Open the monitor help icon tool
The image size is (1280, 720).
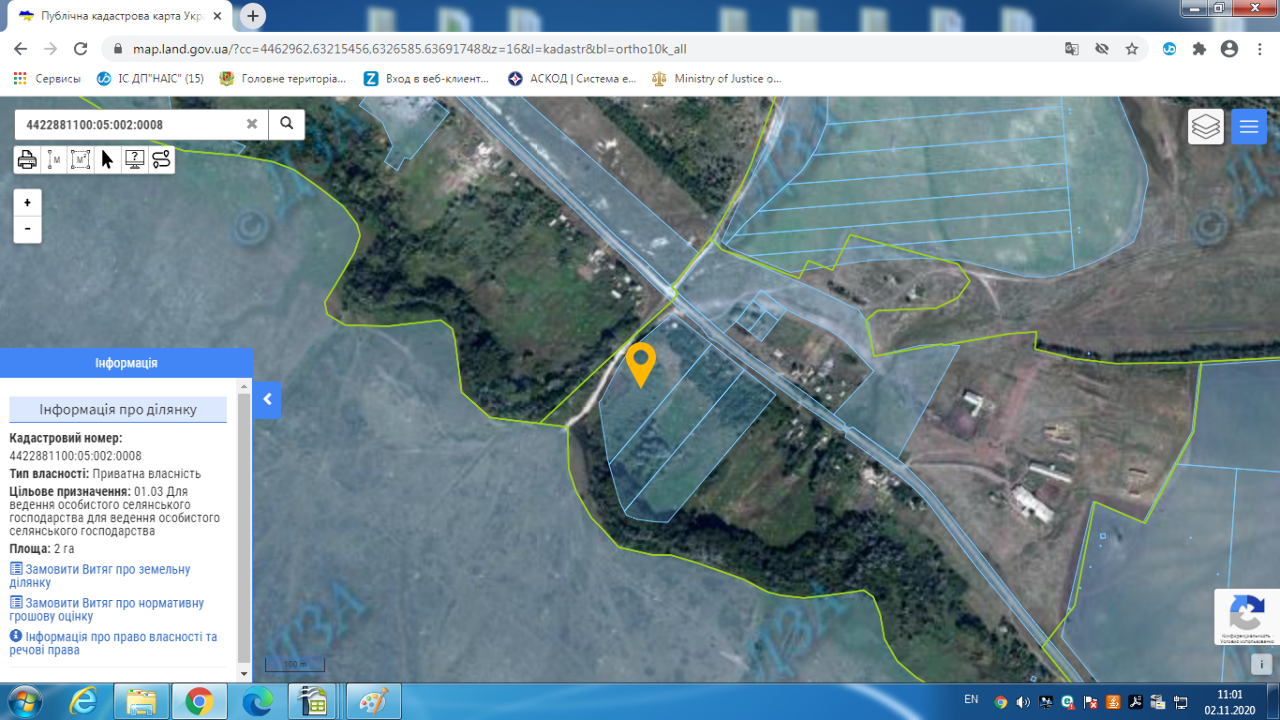point(134,160)
